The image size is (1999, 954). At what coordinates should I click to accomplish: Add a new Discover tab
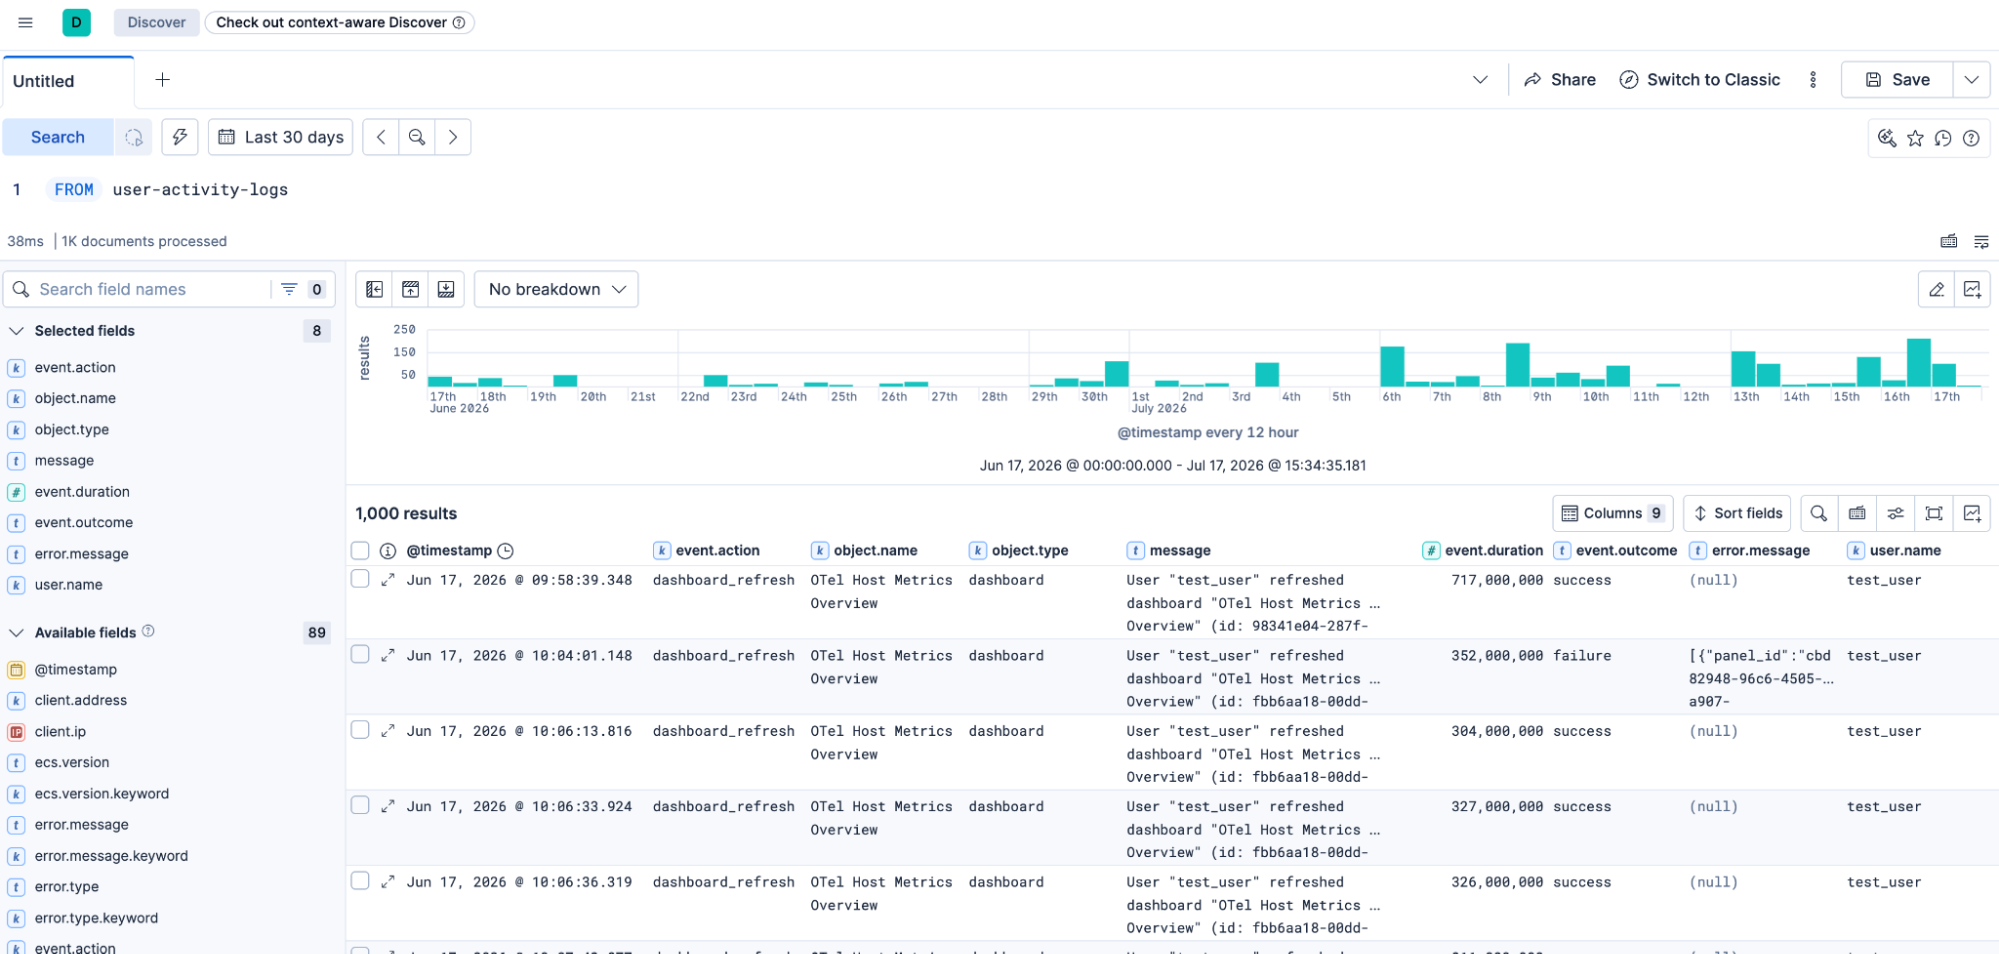pos(163,80)
